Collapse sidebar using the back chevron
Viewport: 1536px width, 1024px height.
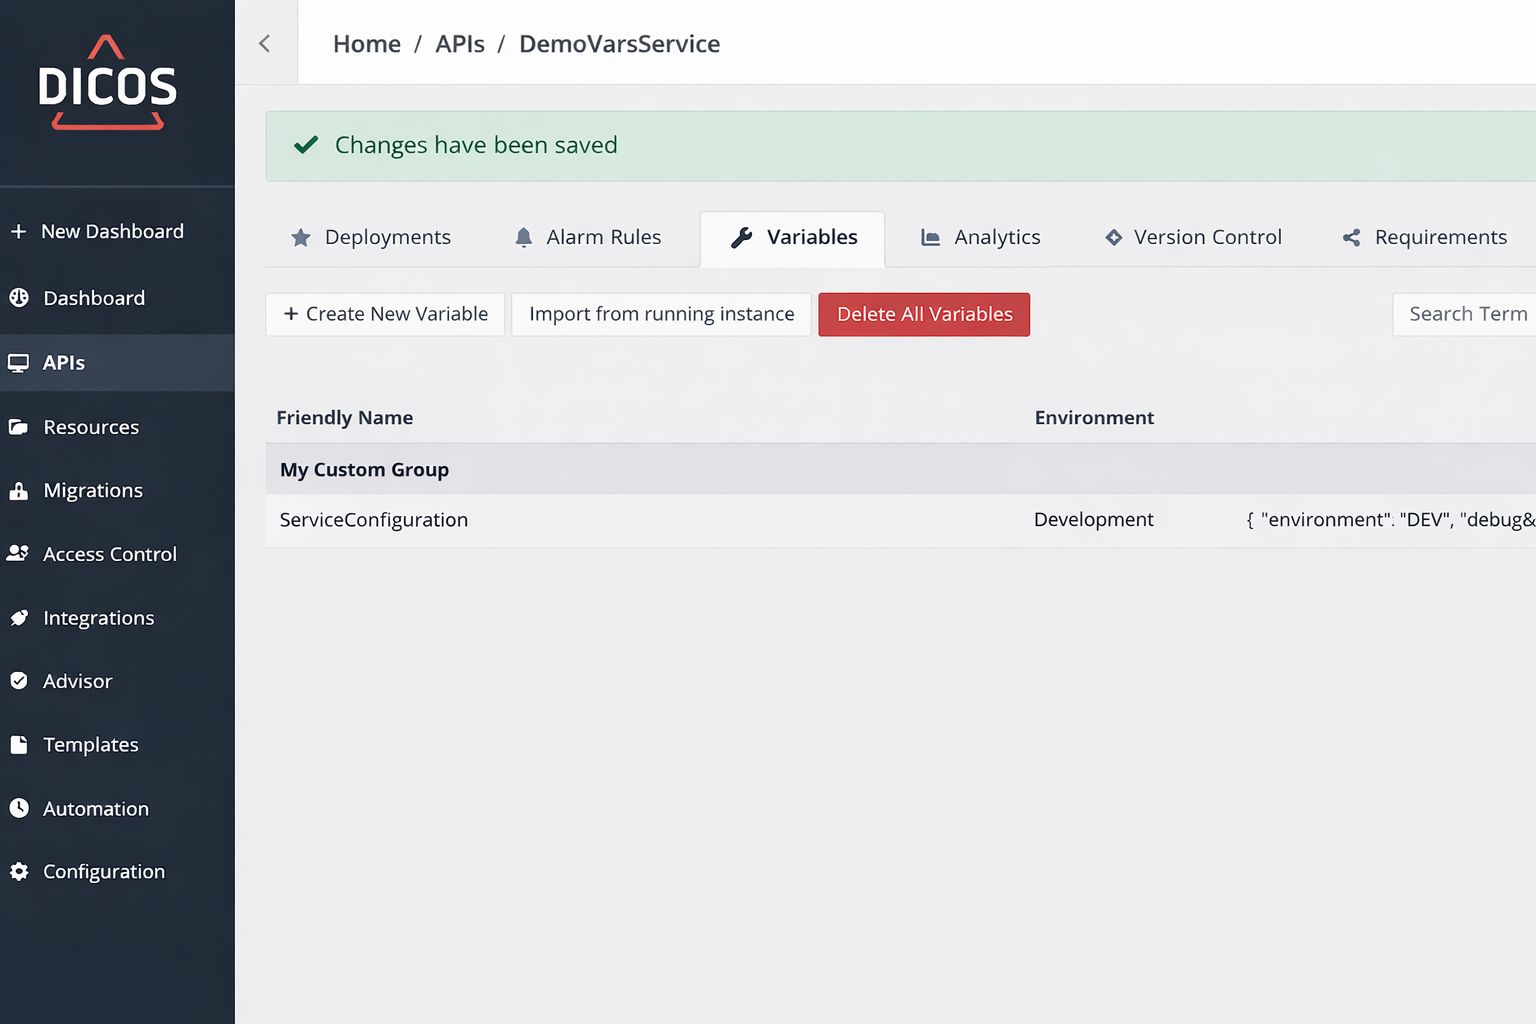point(265,43)
